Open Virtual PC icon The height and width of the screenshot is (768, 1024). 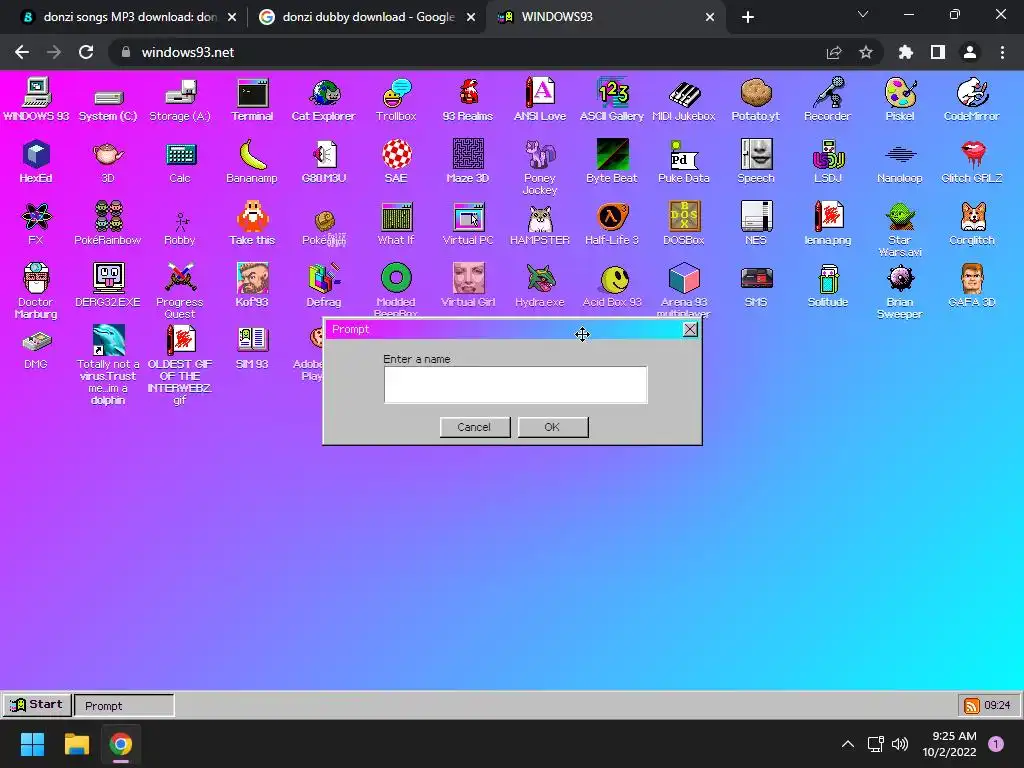(x=468, y=224)
